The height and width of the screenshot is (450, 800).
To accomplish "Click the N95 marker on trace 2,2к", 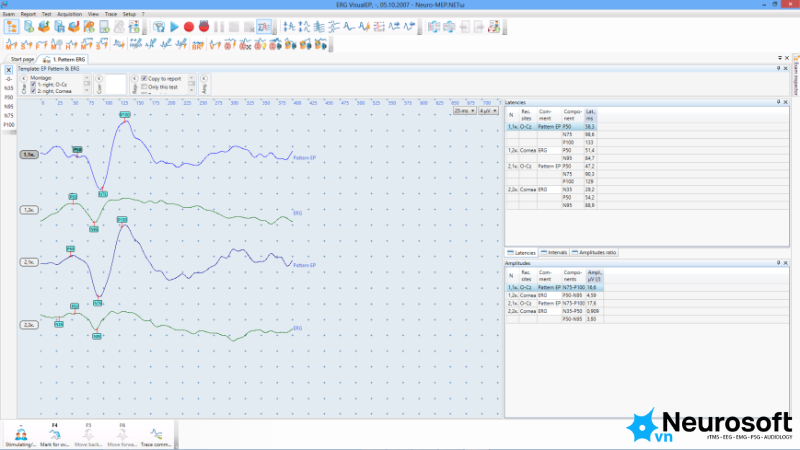I will click(x=96, y=336).
